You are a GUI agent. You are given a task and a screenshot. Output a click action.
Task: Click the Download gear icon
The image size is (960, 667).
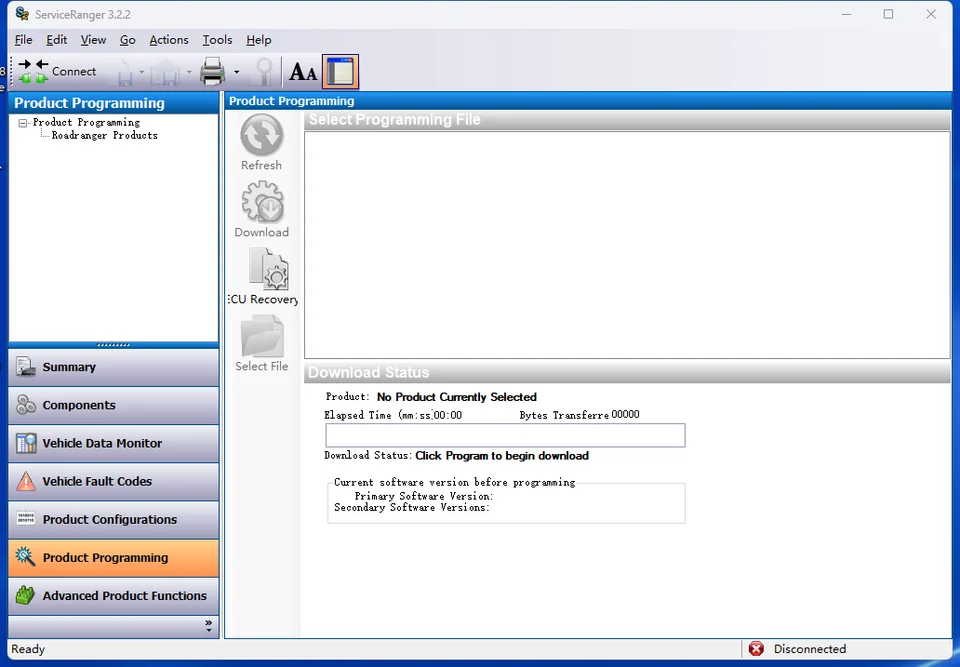(262, 202)
